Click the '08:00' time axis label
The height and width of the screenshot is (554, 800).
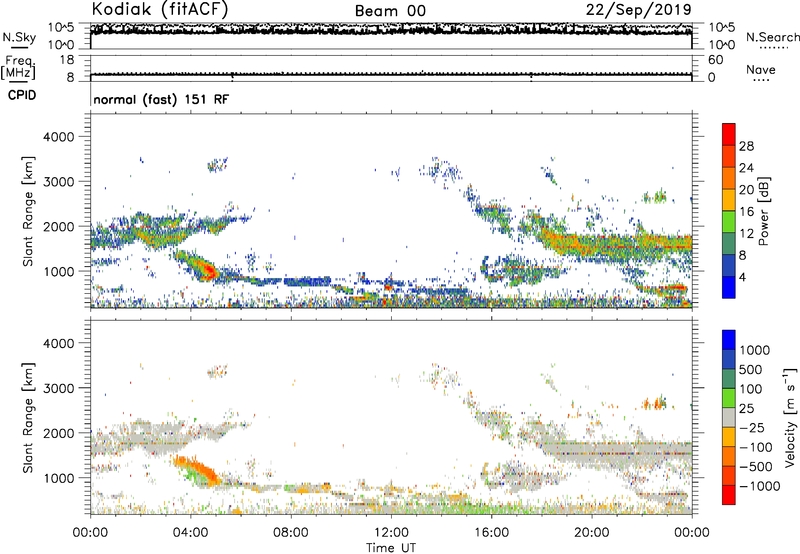(291, 533)
